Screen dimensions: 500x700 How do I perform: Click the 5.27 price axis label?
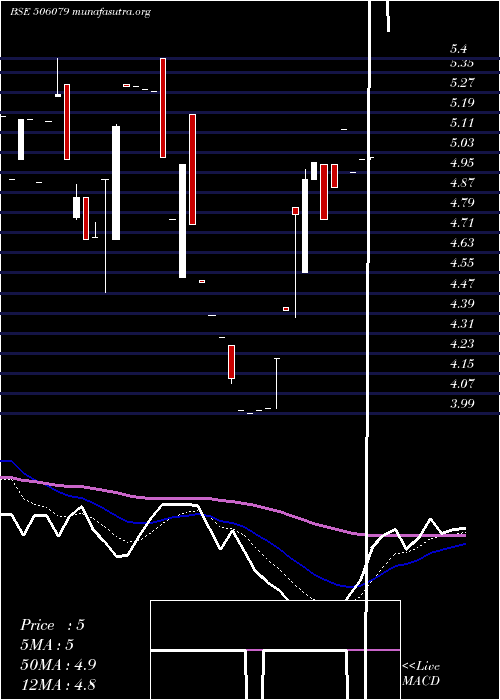pos(462,83)
